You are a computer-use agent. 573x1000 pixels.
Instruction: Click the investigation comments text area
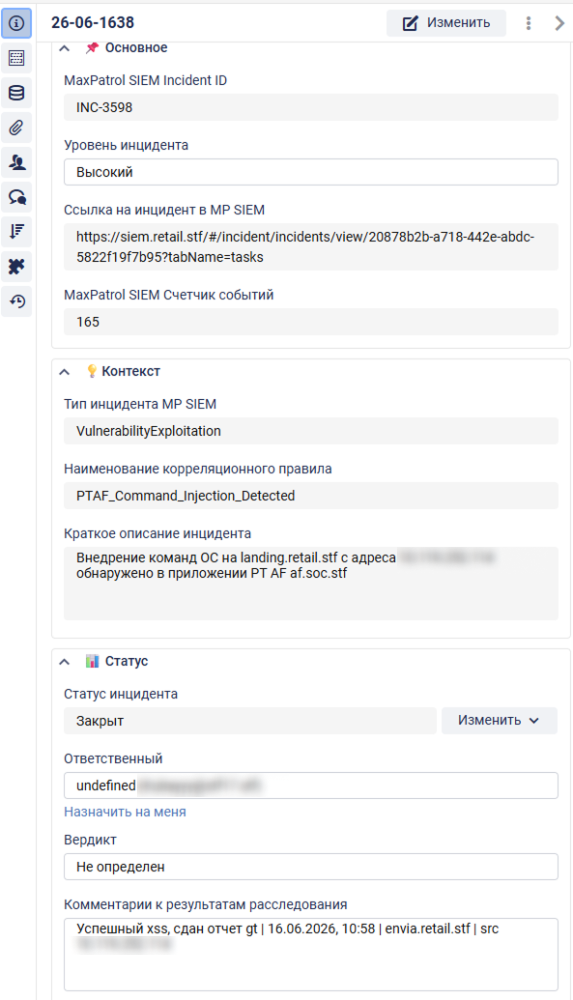coord(311,954)
